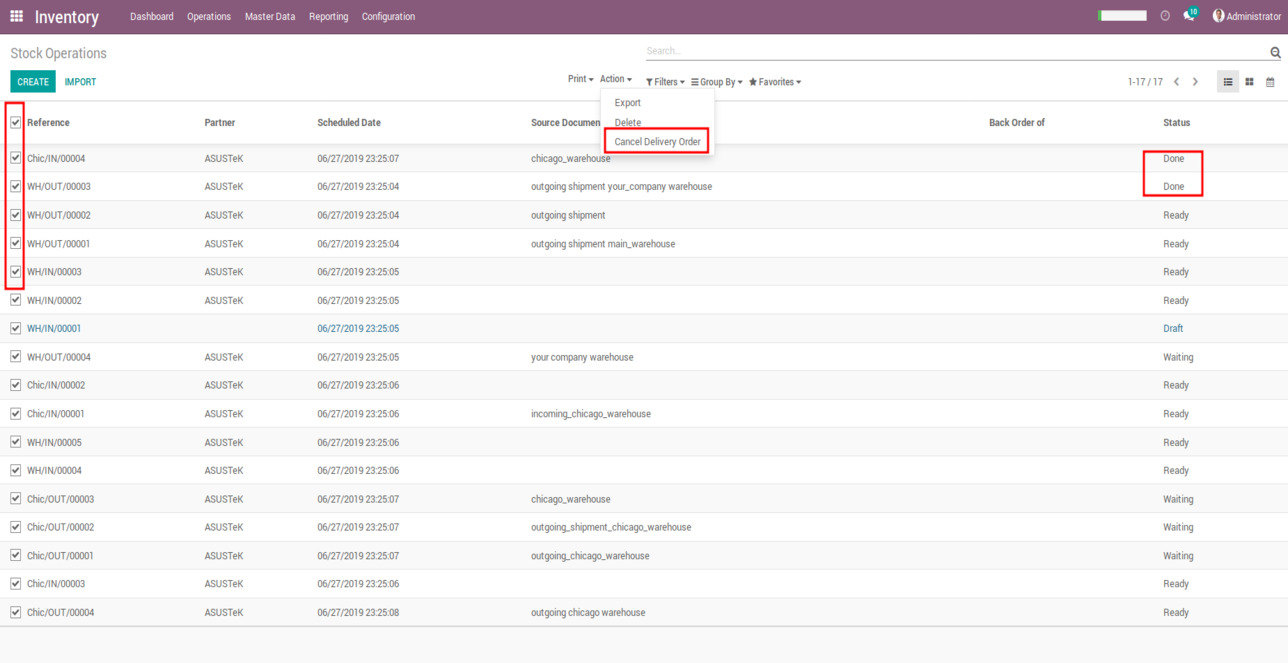This screenshot has width=1288, height=663.
Task: Click the CREATE button
Action: click(x=33, y=82)
